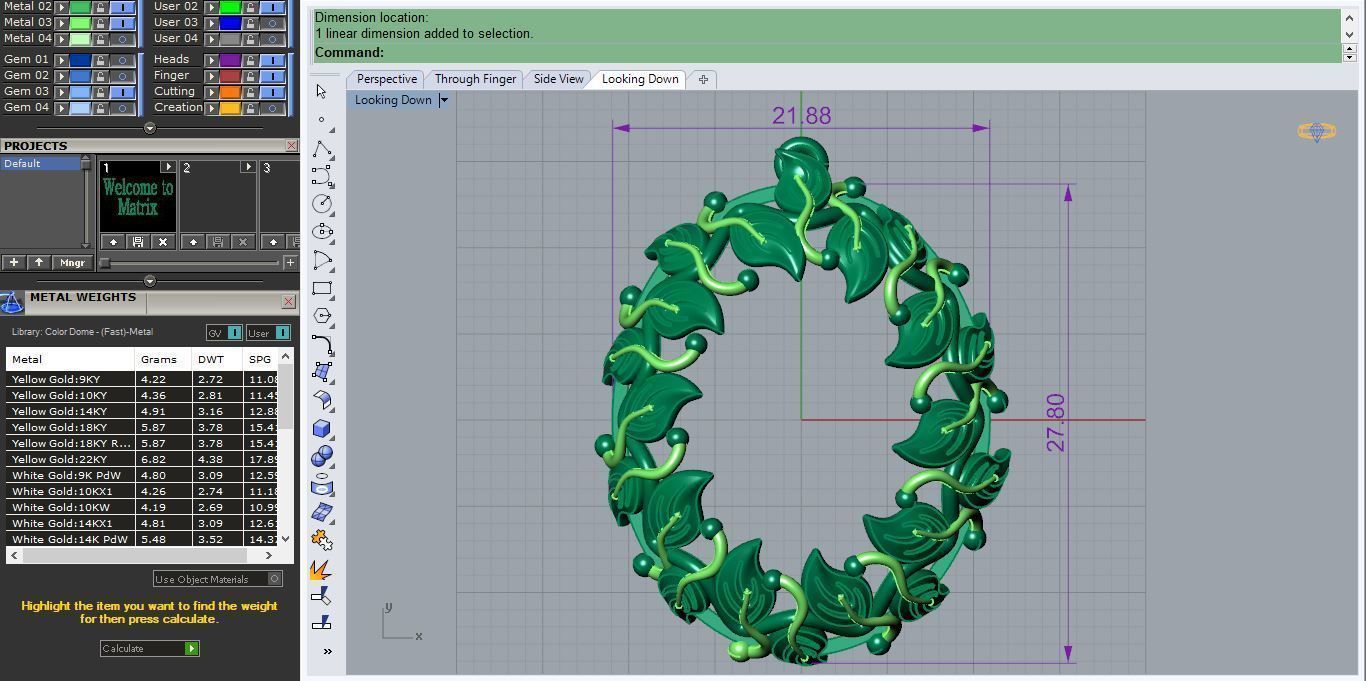Click Heads purple color swatch
The width and height of the screenshot is (1366, 681).
pos(230,60)
